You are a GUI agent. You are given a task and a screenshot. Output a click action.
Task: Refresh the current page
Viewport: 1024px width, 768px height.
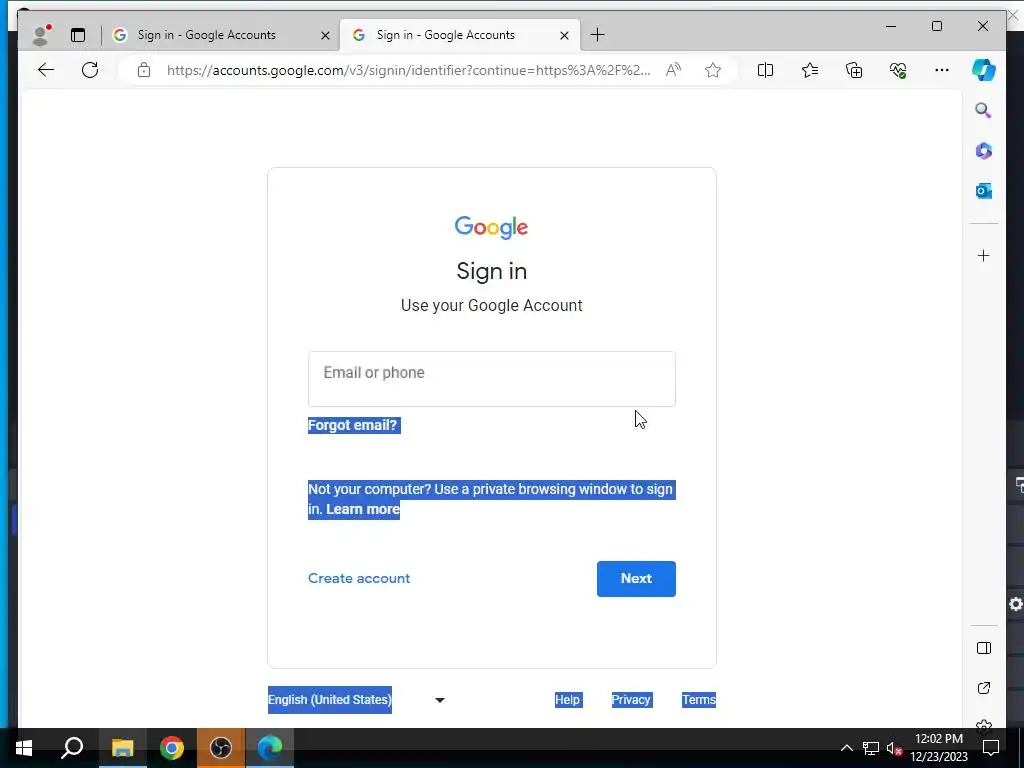pos(90,70)
